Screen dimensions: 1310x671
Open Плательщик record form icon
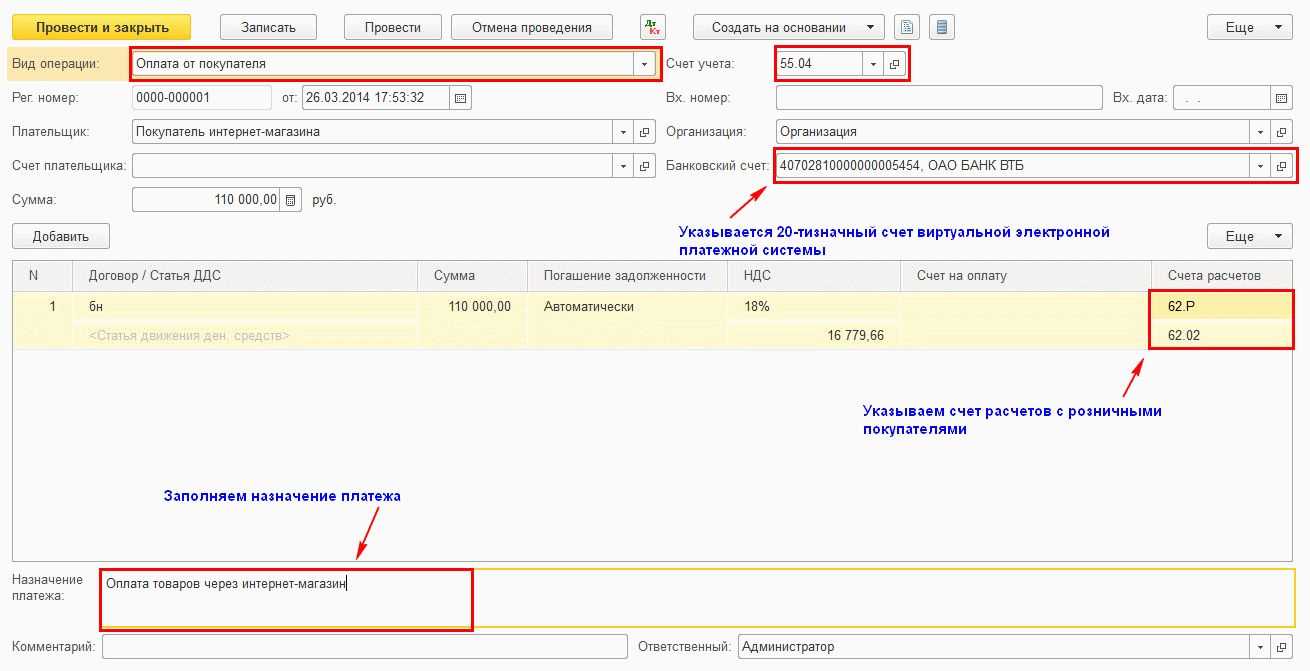[x=645, y=132]
